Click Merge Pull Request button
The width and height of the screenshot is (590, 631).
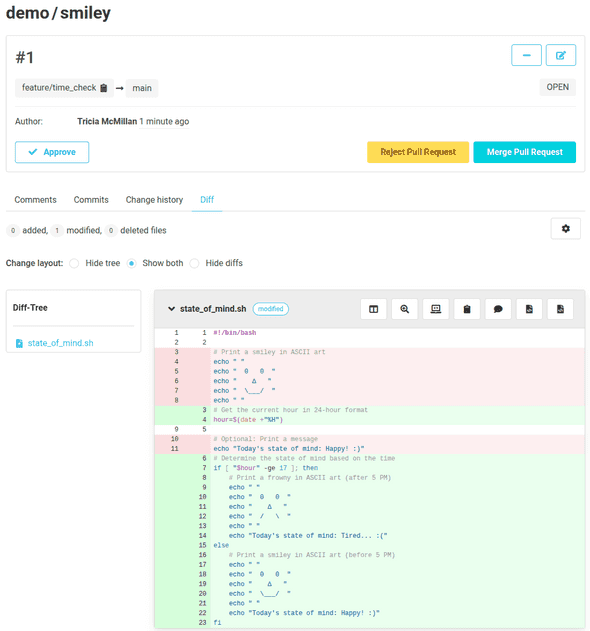[x=524, y=152]
